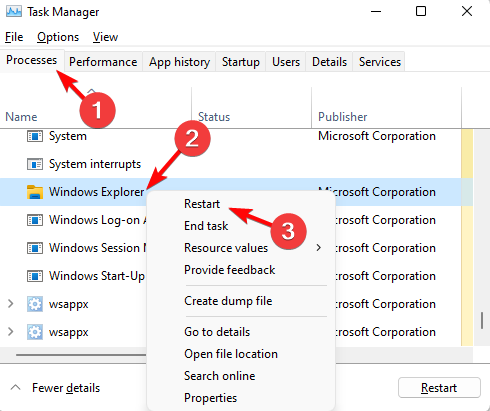Select the System interrupts row
Viewport: 490px width, 411px height.
tap(231, 164)
